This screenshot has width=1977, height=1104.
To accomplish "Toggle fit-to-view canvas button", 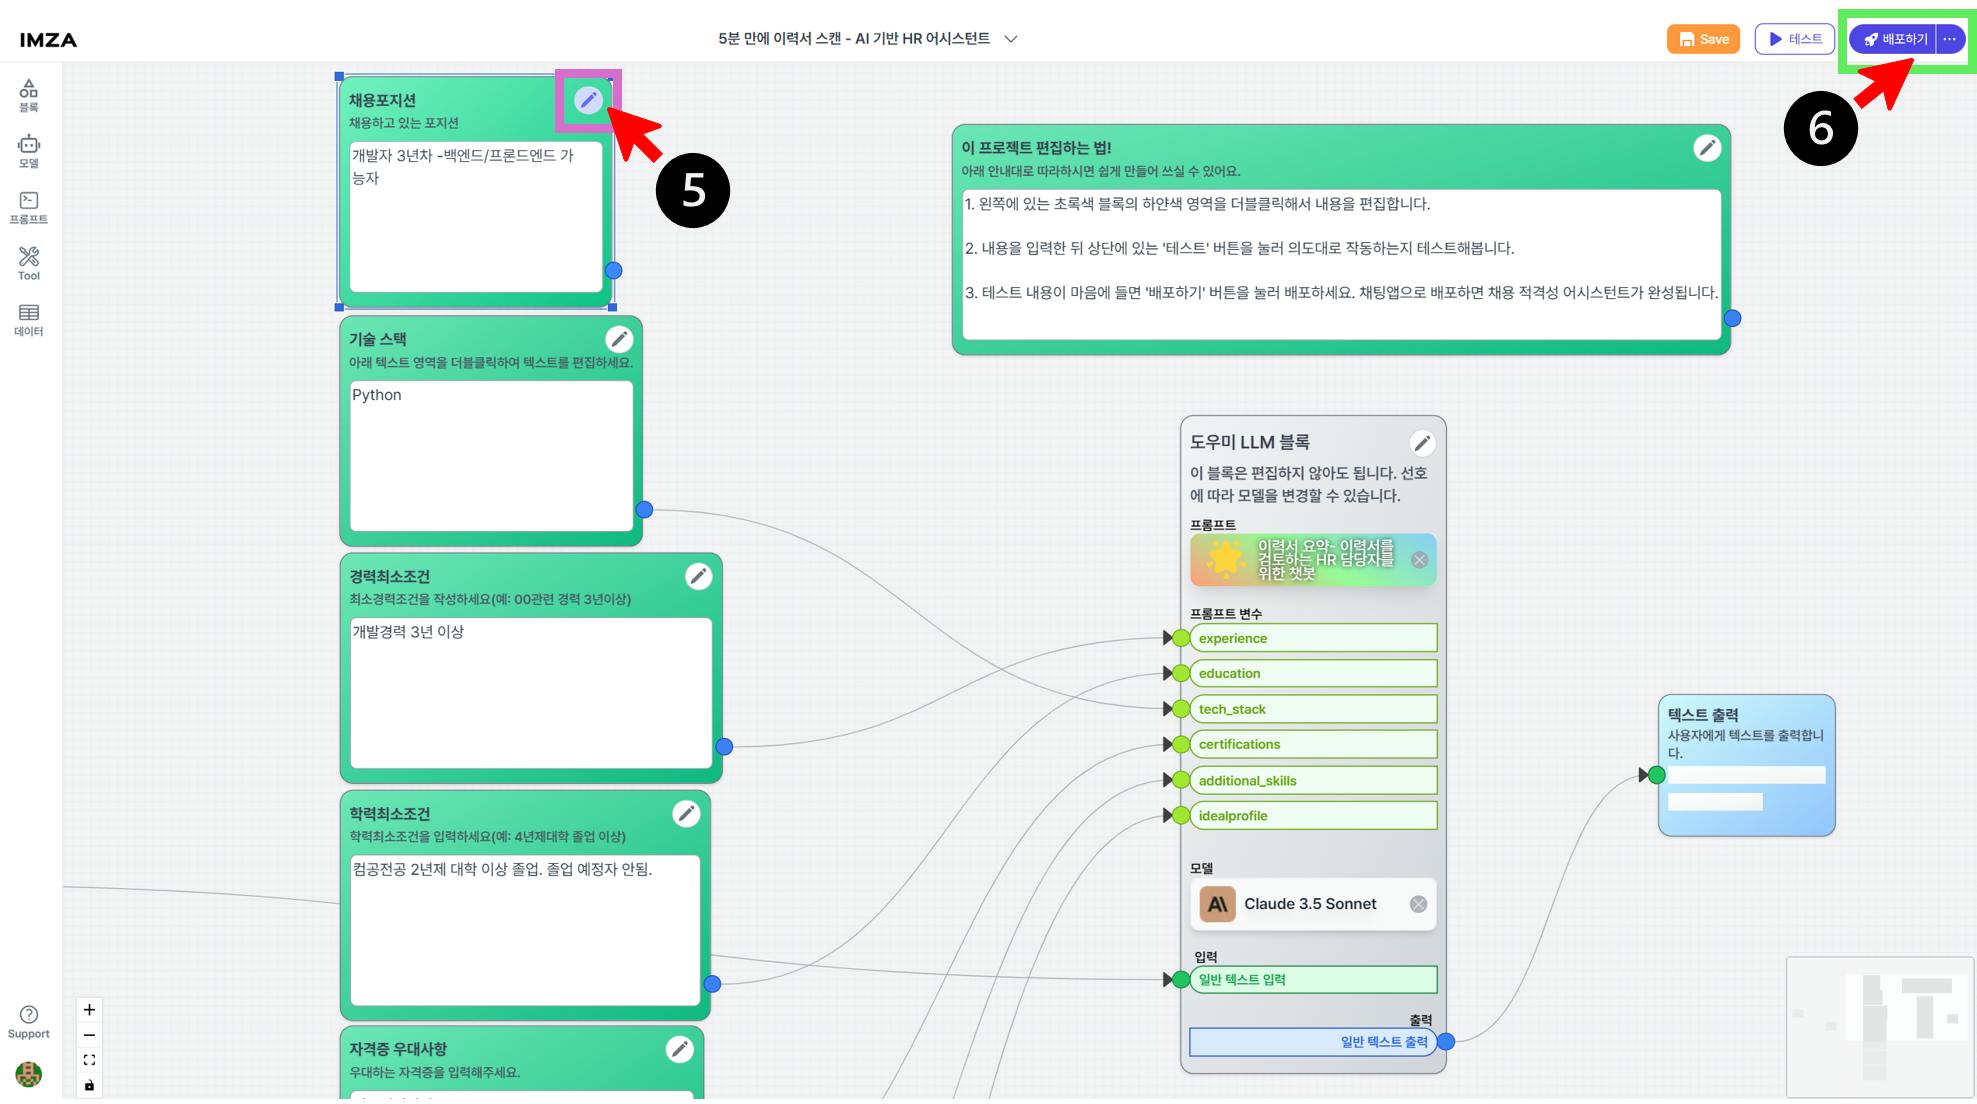I will 89,1060.
